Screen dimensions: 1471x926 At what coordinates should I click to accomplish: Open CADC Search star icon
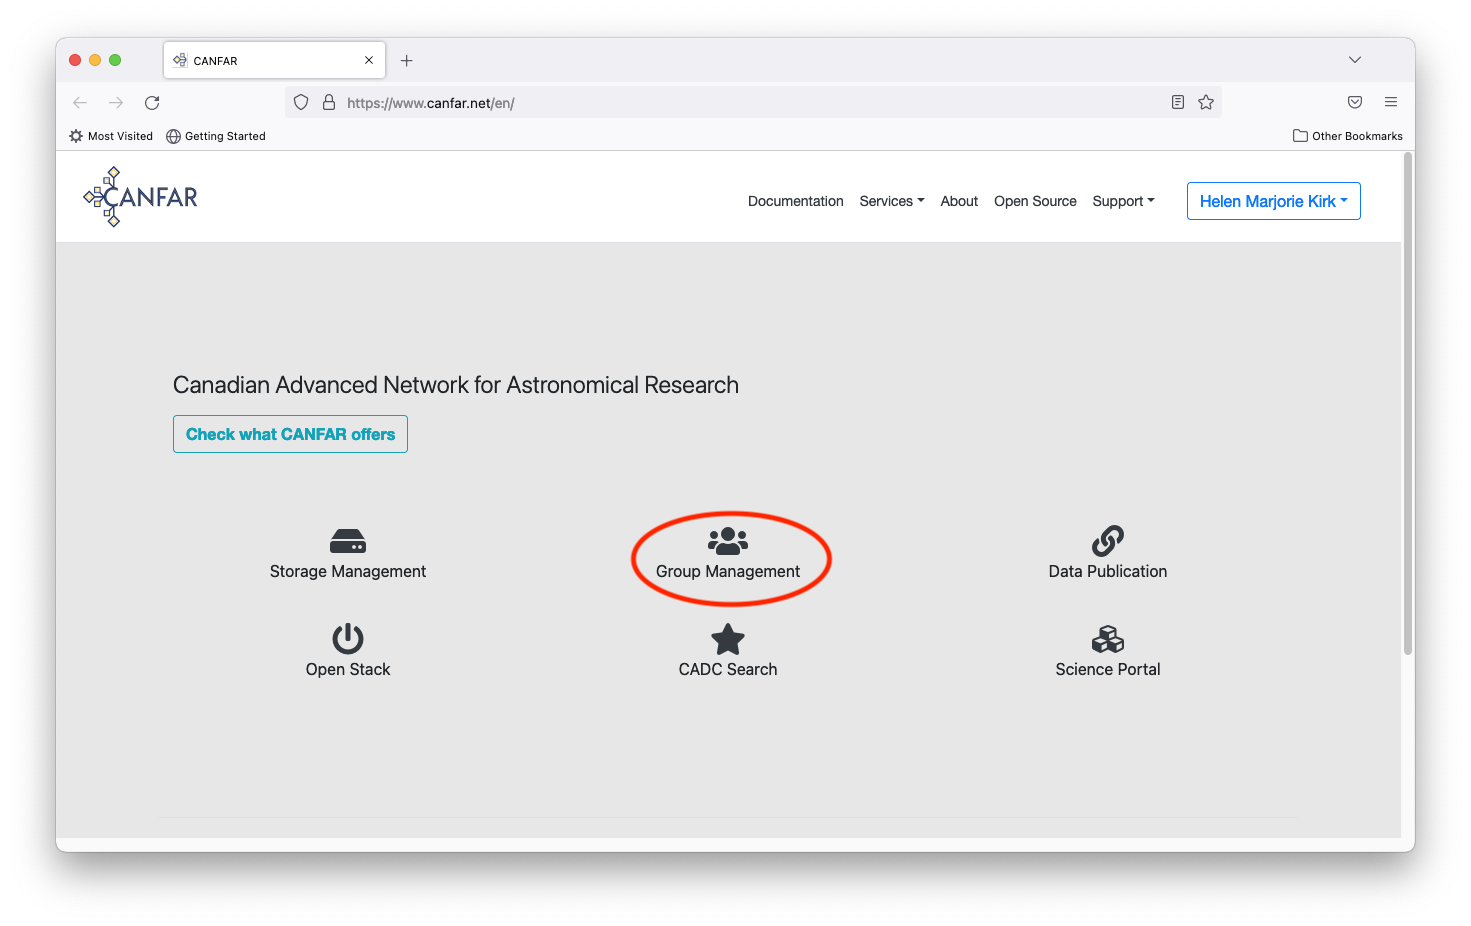728,639
